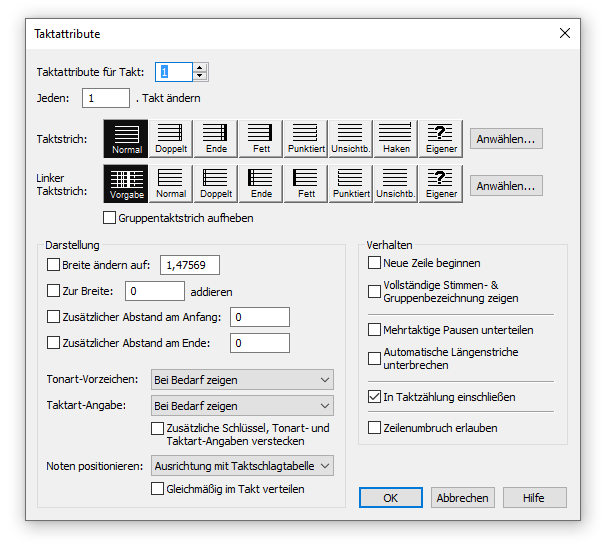Select Unsichtb. for Linker Taktstrich
603x549 pixels.
point(396,184)
